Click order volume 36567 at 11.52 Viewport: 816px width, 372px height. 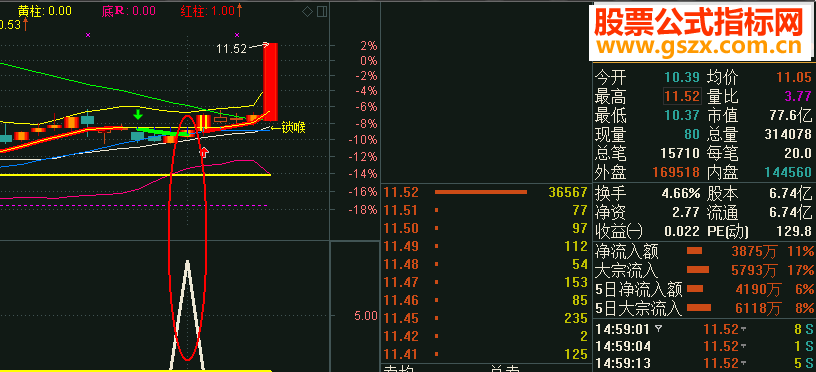click(x=568, y=193)
